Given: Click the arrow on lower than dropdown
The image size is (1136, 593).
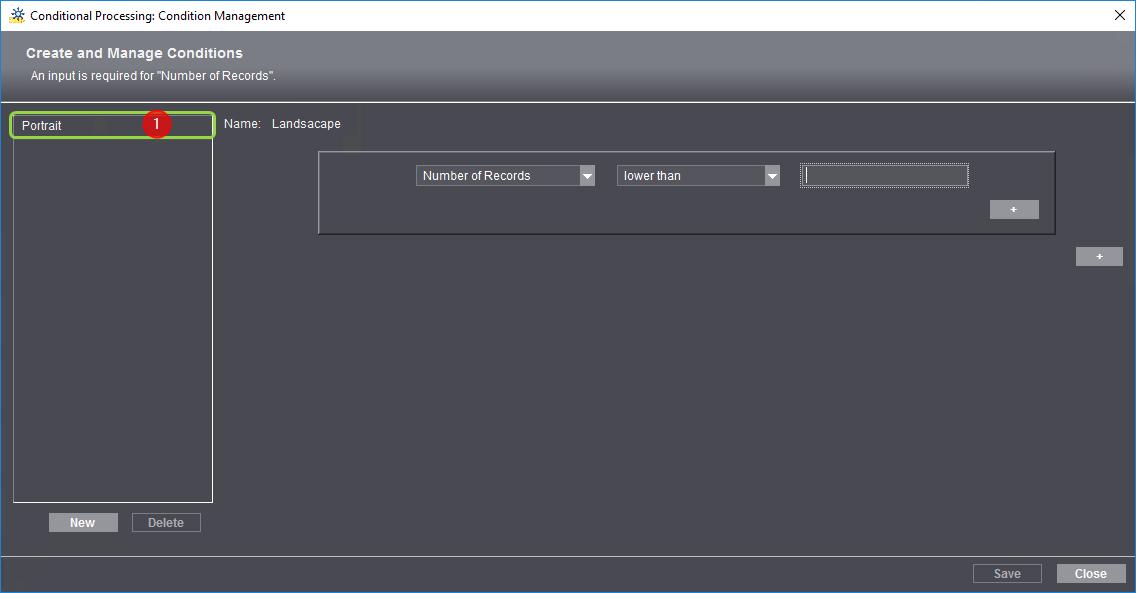Looking at the screenshot, I should click(x=772, y=176).
